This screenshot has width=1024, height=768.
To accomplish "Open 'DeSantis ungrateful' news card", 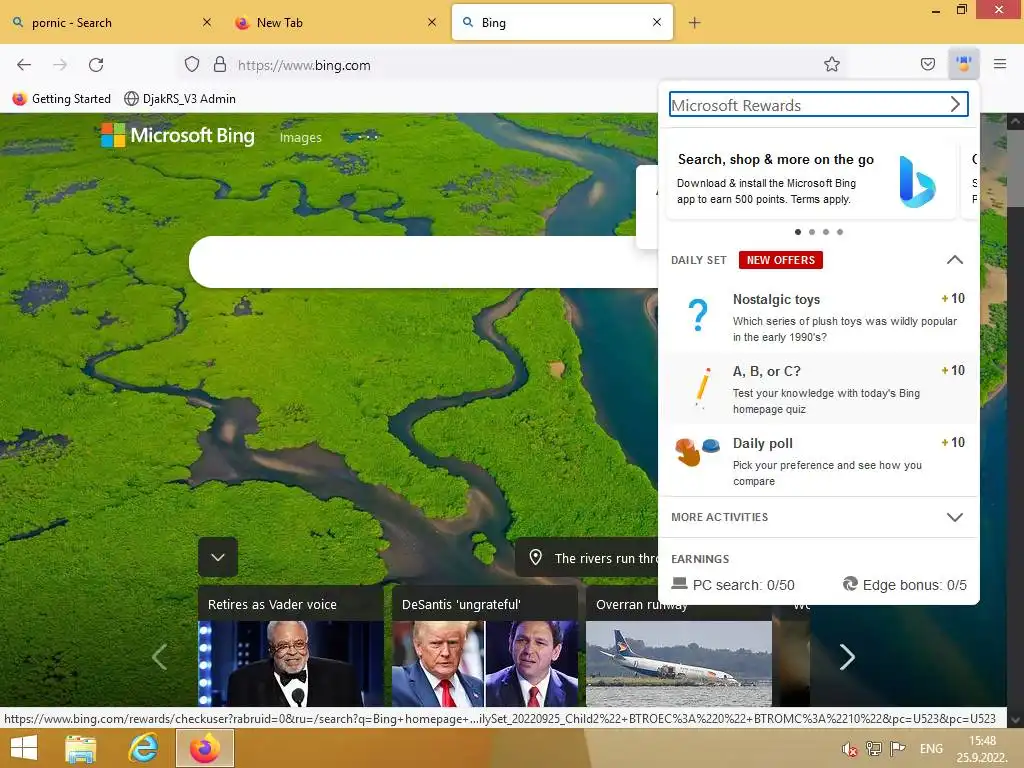I will click(485, 647).
